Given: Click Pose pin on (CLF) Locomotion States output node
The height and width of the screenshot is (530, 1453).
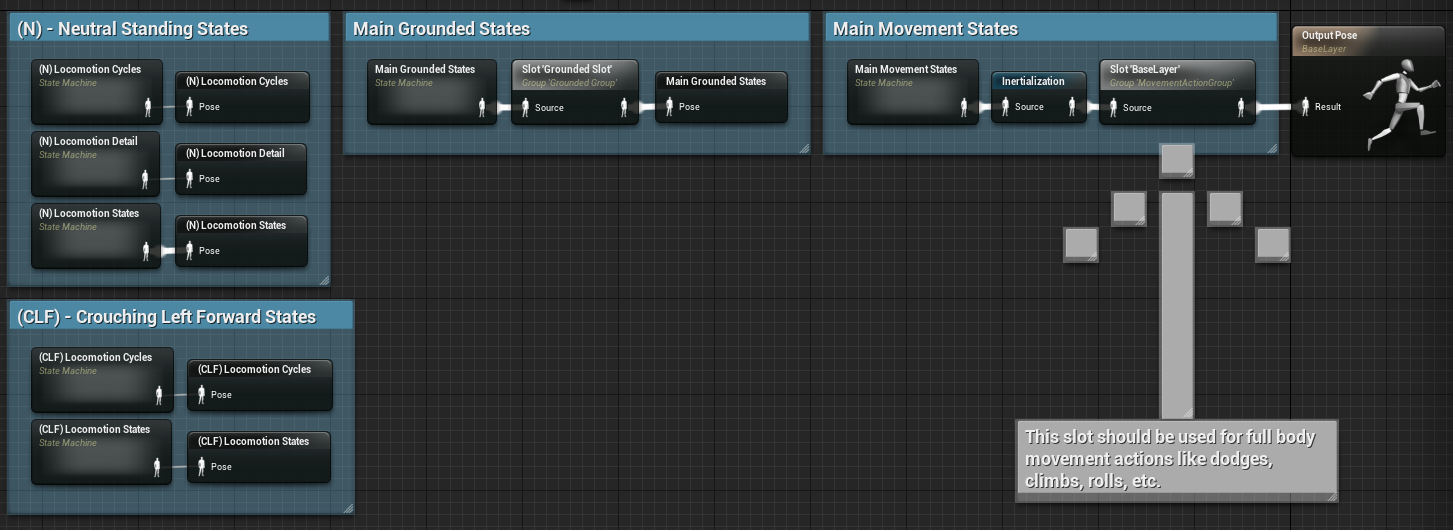Looking at the screenshot, I should pyautogui.click(x=201, y=467).
